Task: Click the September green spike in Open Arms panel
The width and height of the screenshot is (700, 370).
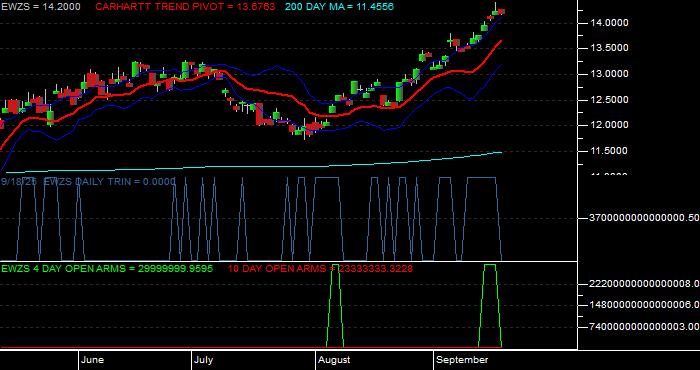Action: pos(490,306)
